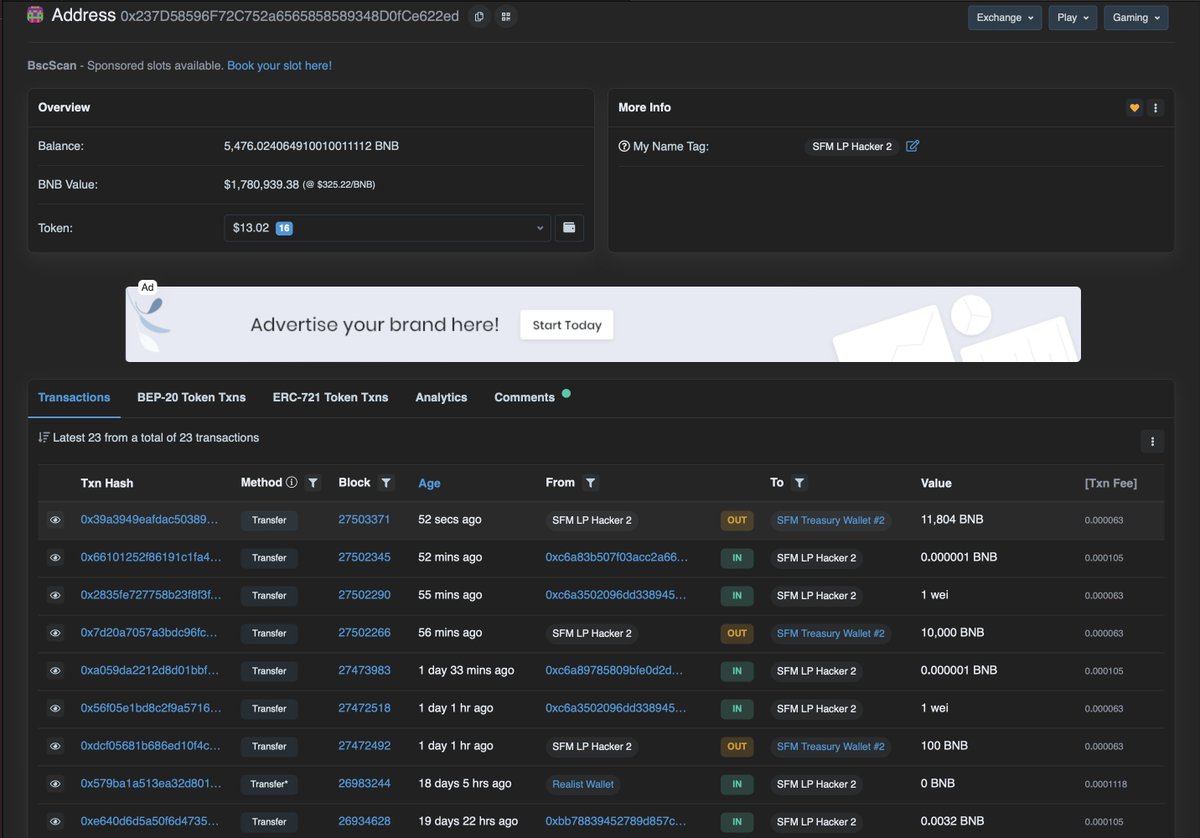Click the heart favorite icon in More Info

1134,108
